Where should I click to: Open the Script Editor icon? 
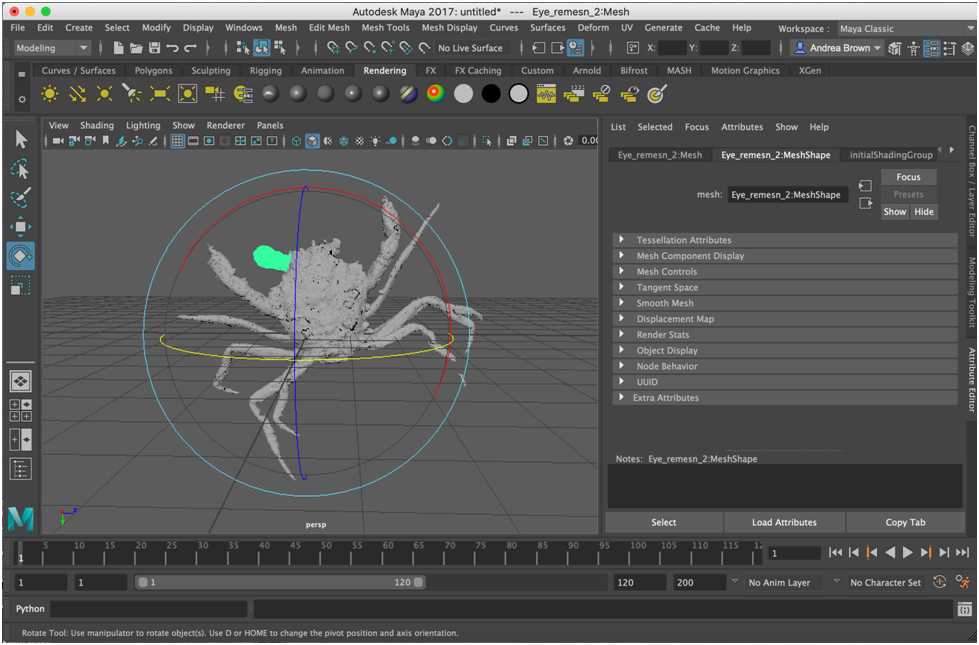coord(965,609)
